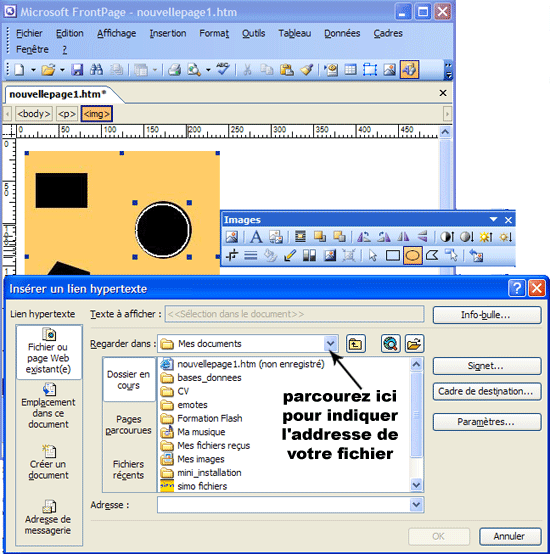This screenshot has width=550, height=554.
Task: Save the page with the floppy disk icon
Action: 77,70
